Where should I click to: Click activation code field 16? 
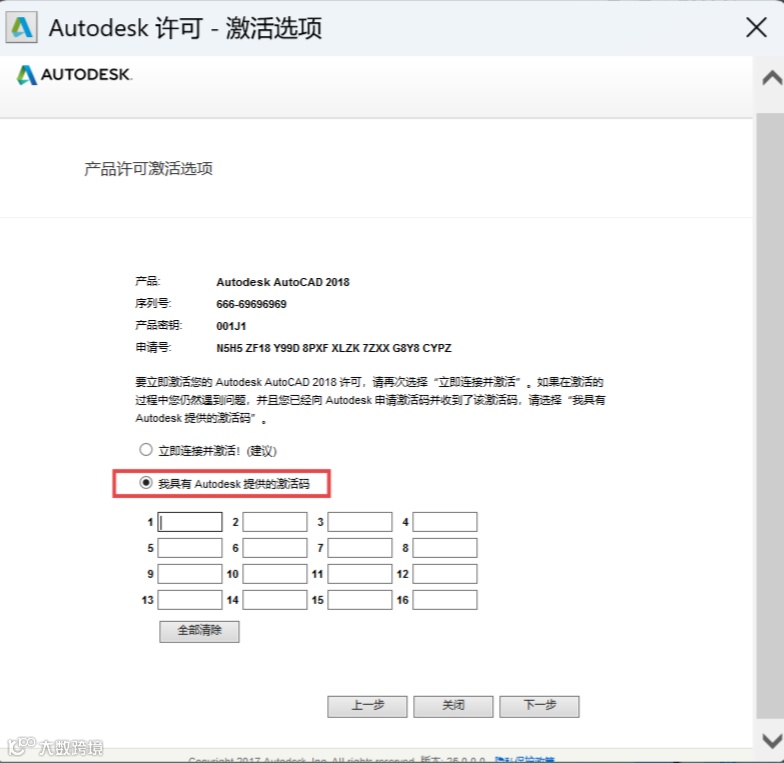445,600
